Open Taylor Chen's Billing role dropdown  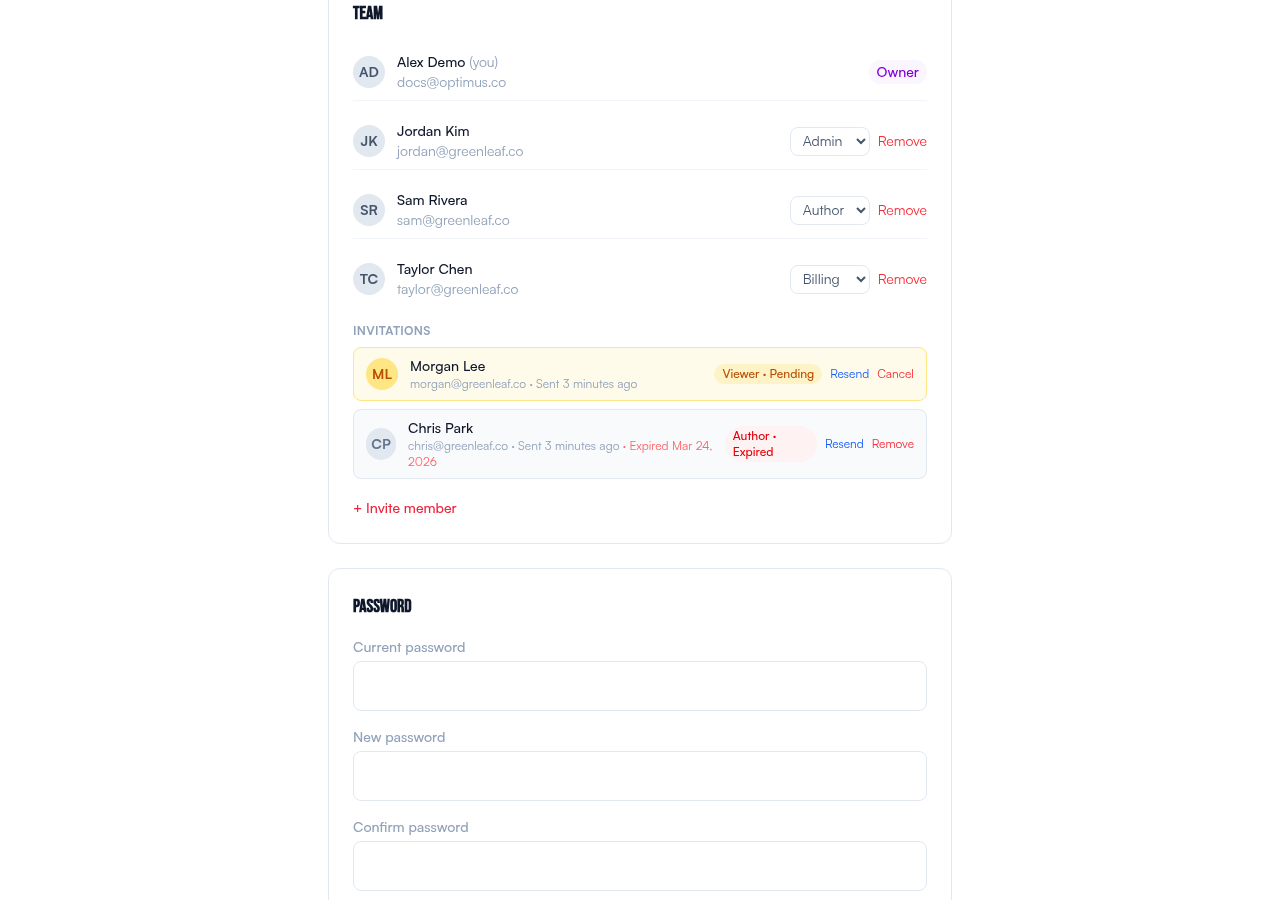[829, 279]
